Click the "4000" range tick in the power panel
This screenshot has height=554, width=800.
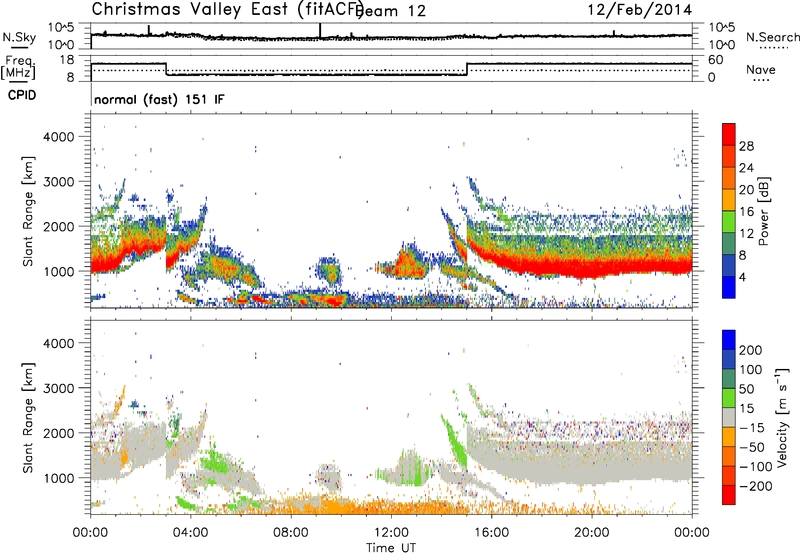[58, 137]
